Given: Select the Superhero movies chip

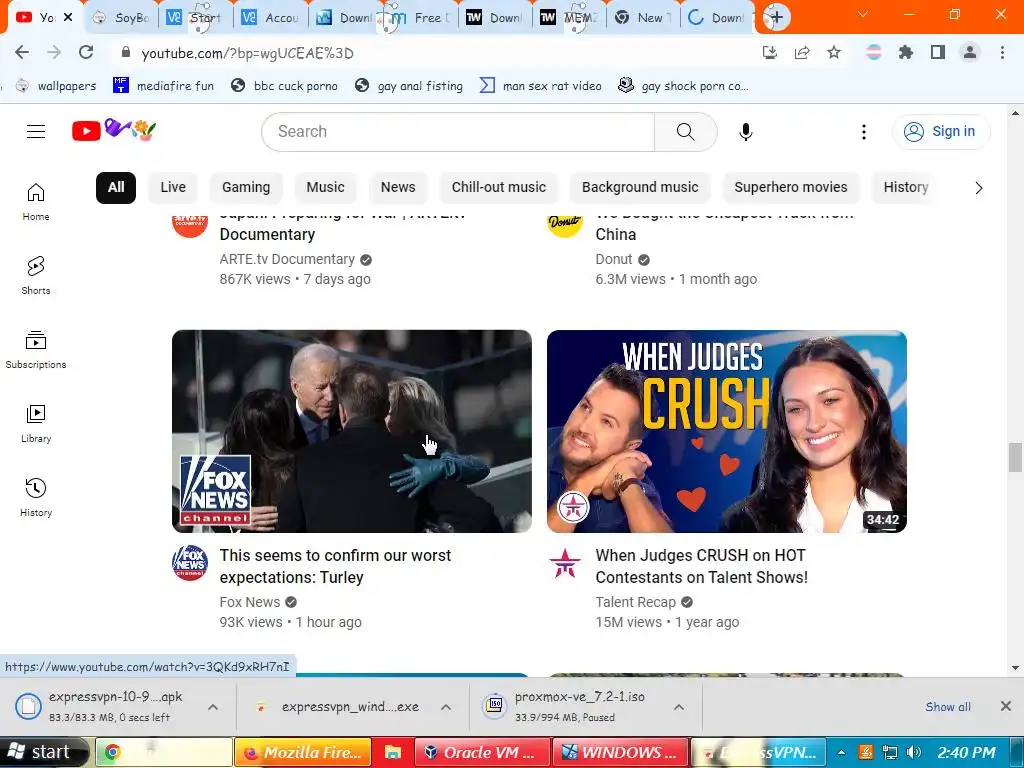Looking at the screenshot, I should pyautogui.click(x=790, y=187).
